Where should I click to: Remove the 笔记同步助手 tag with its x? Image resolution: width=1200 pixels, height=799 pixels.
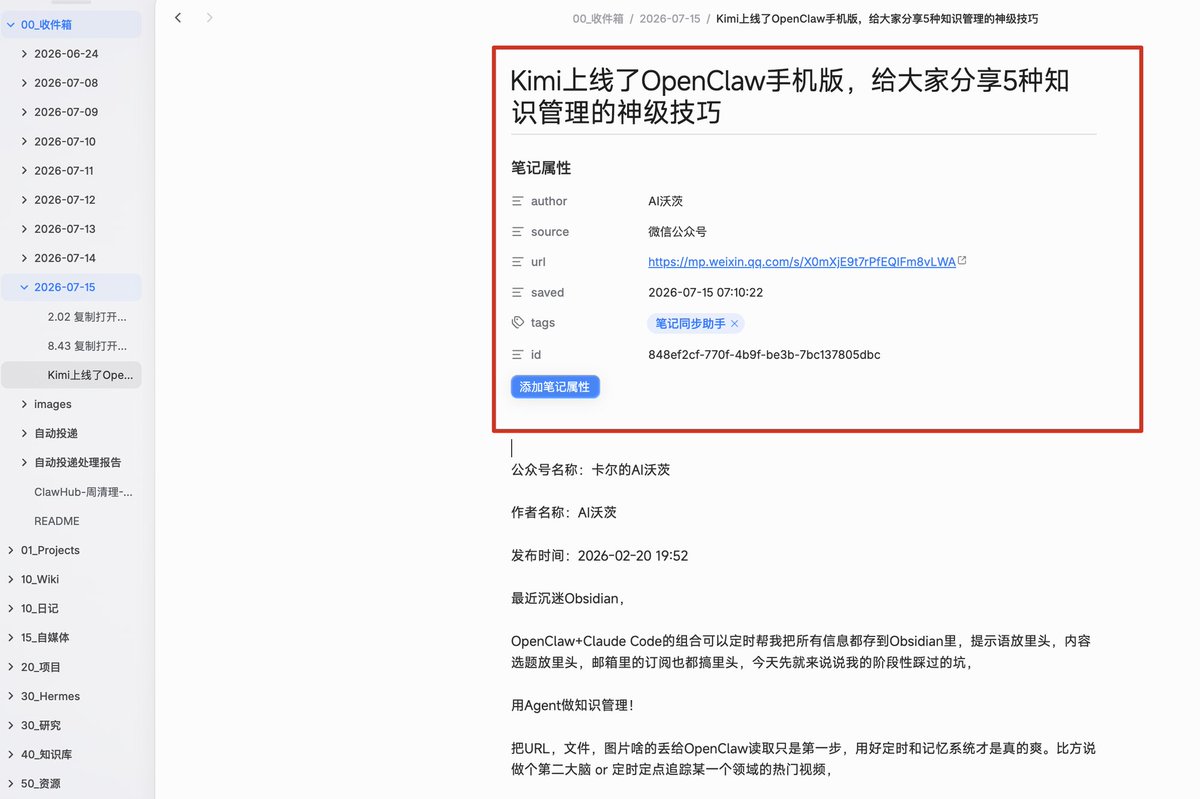point(734,323)
